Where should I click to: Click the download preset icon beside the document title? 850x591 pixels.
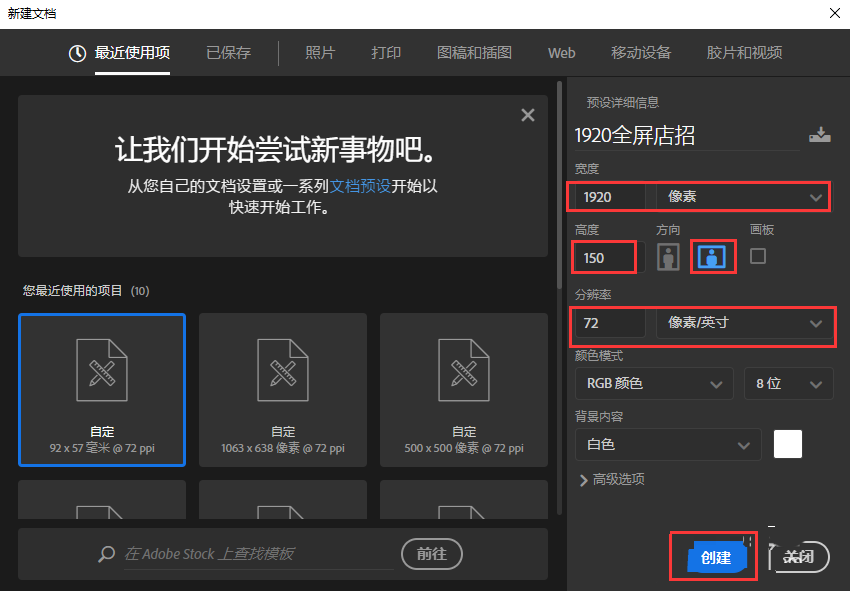[x=820, y=132]
